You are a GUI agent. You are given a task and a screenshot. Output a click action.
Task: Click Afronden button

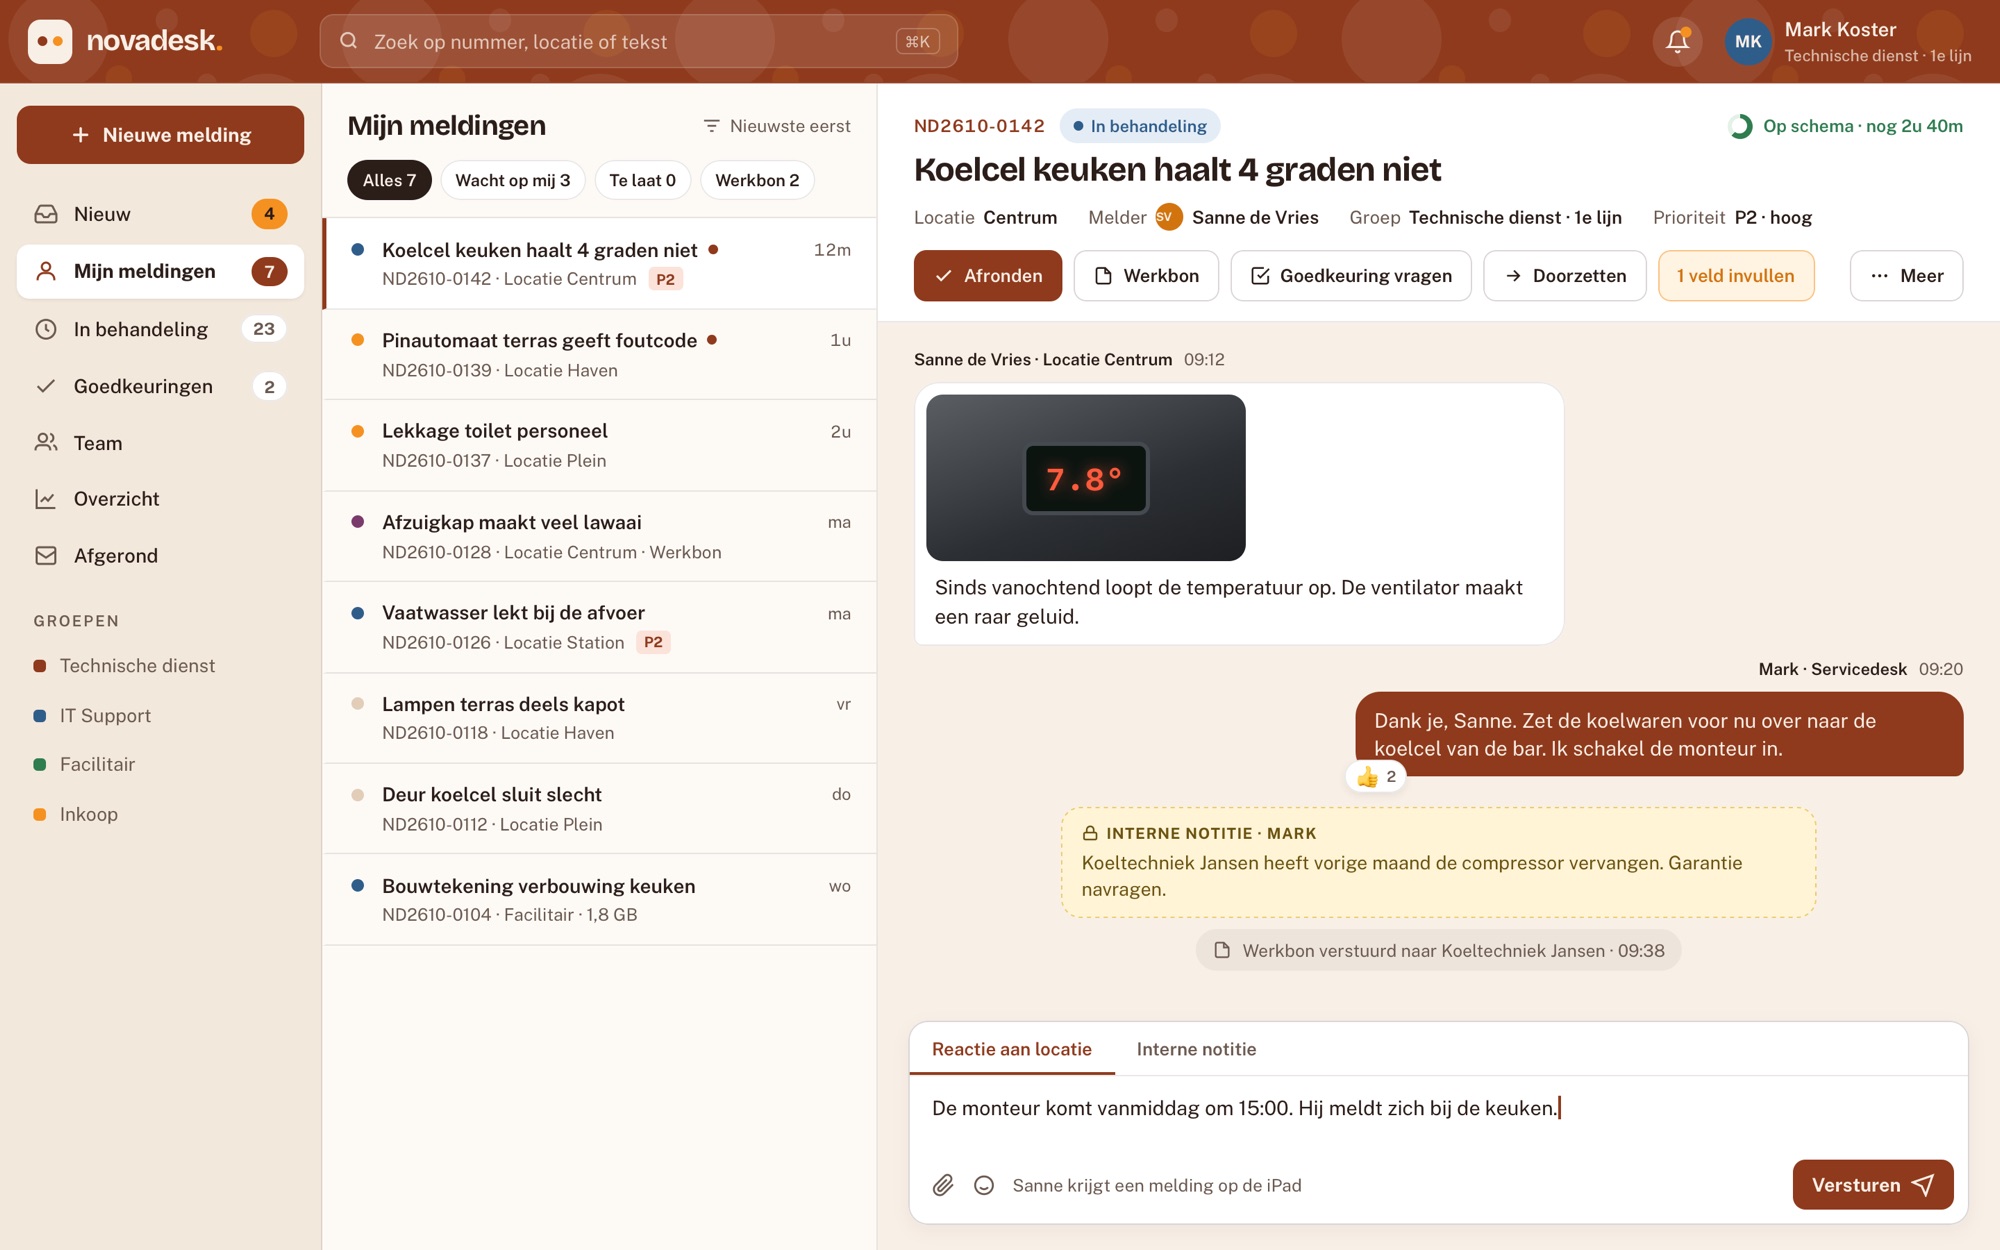point(987,276)
